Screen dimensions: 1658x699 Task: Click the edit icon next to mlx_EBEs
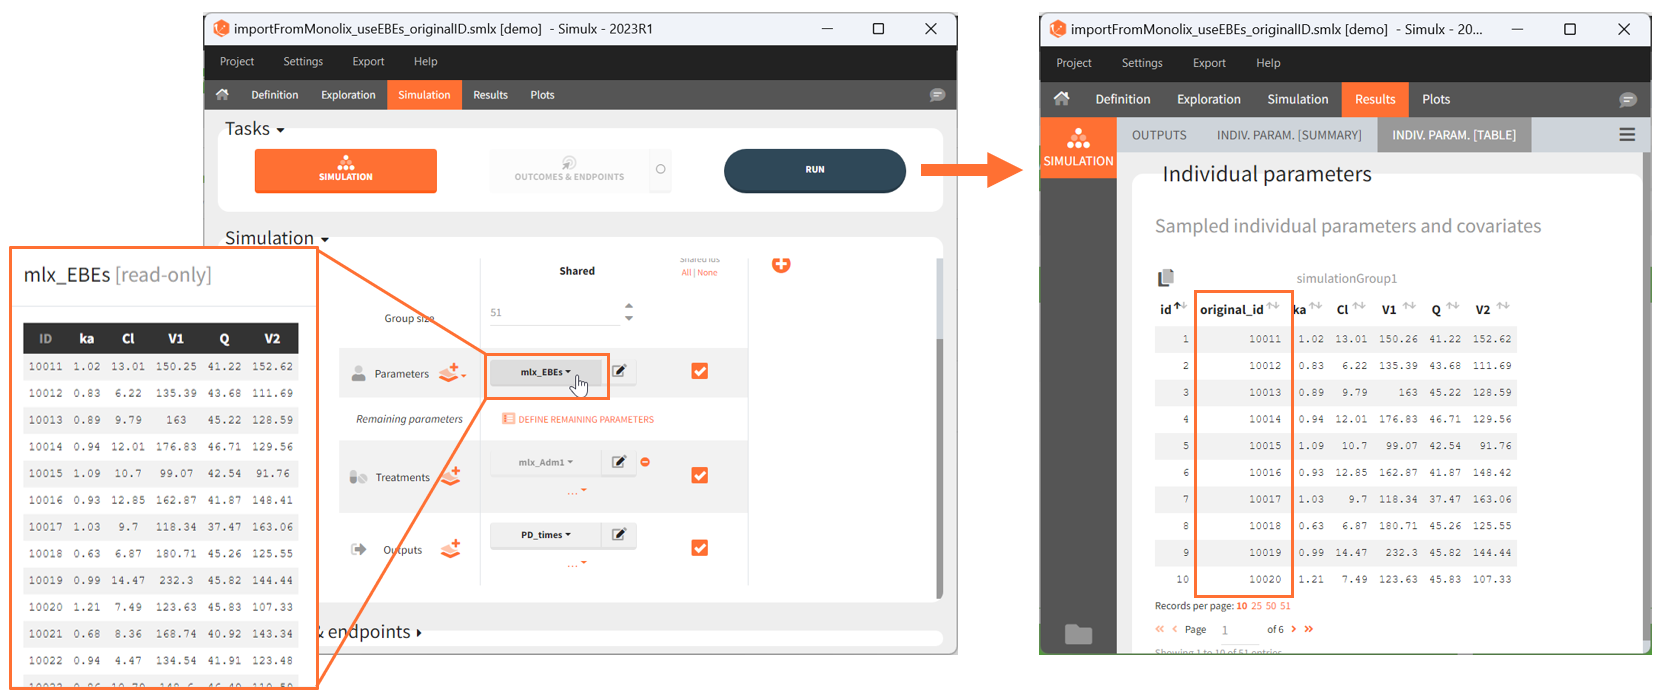click(619, 371)
